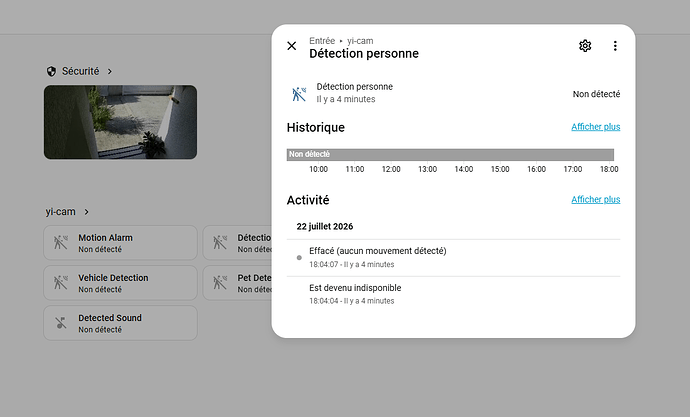Click the Sécurité shield icon

tap(51, 71)
